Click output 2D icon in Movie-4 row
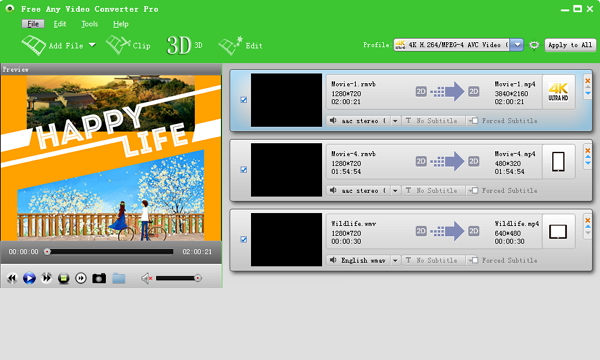The image size is (600, 360). pos(474,161)
